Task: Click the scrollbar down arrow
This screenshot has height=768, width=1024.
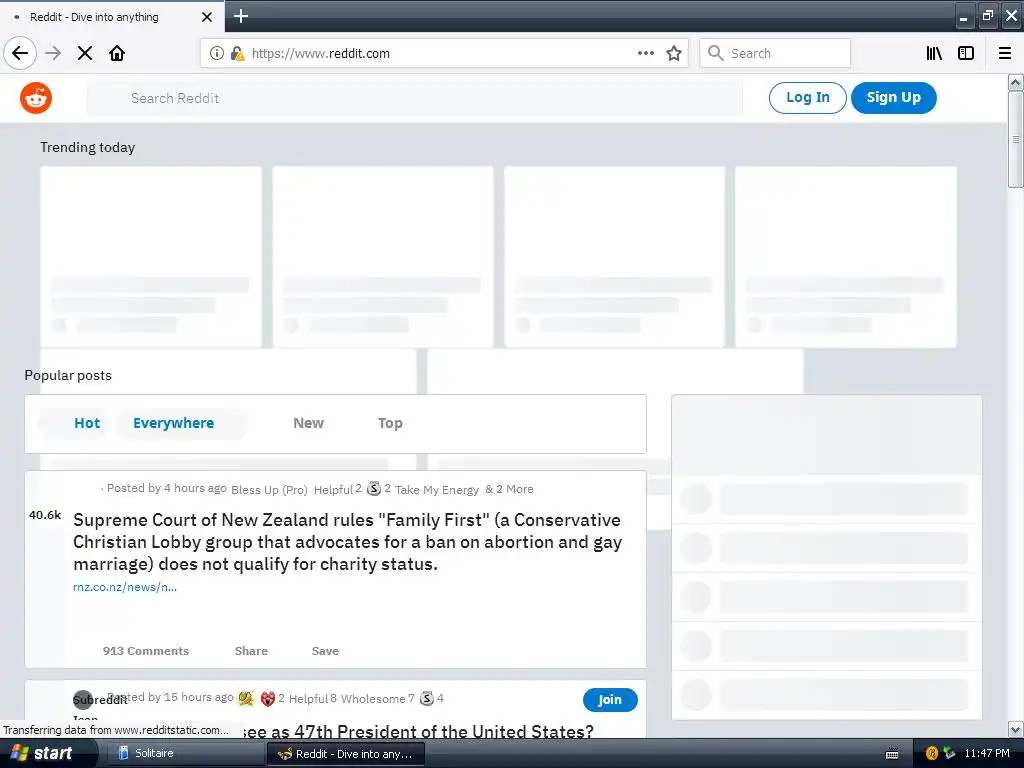Action: 1016,729
